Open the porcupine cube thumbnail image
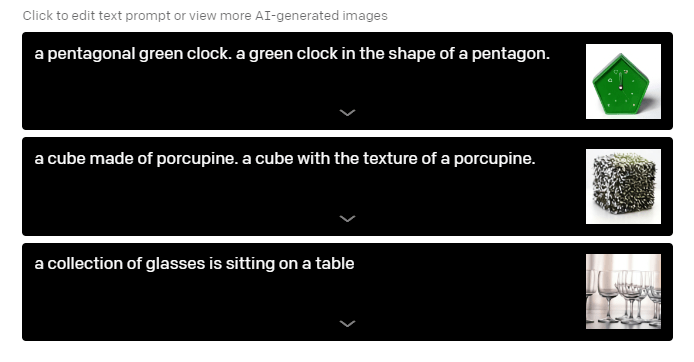Image resolution: width=694 pixels, height=362 pixels. [623, 186]
